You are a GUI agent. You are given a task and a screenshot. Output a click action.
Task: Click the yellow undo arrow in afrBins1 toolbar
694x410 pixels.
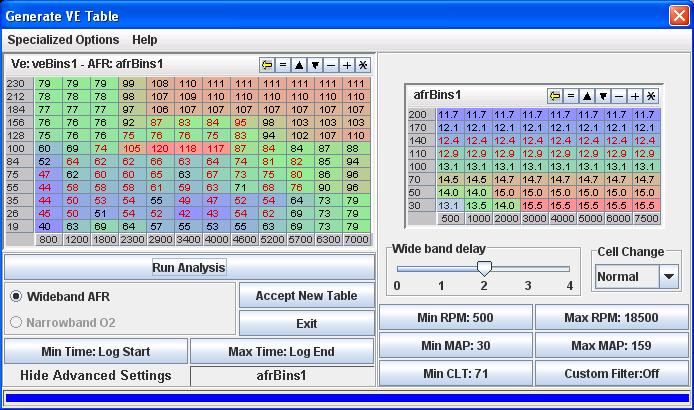[555, 96]
